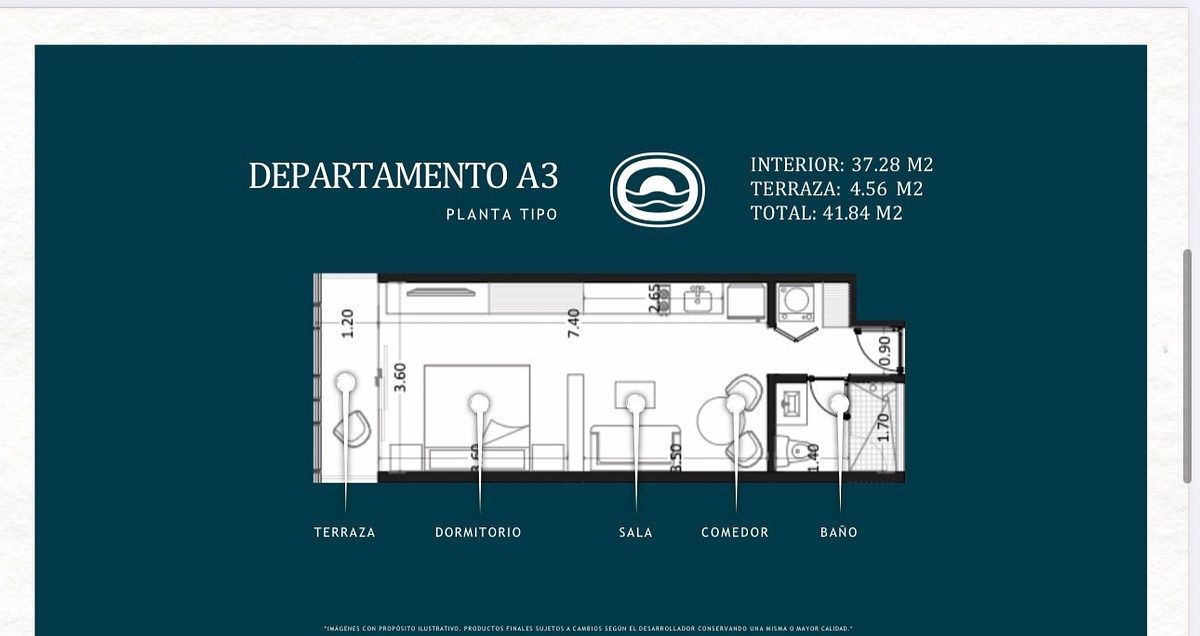
Task: Click the TERRAZA label below the plan
Action: [x=344, y=533]
